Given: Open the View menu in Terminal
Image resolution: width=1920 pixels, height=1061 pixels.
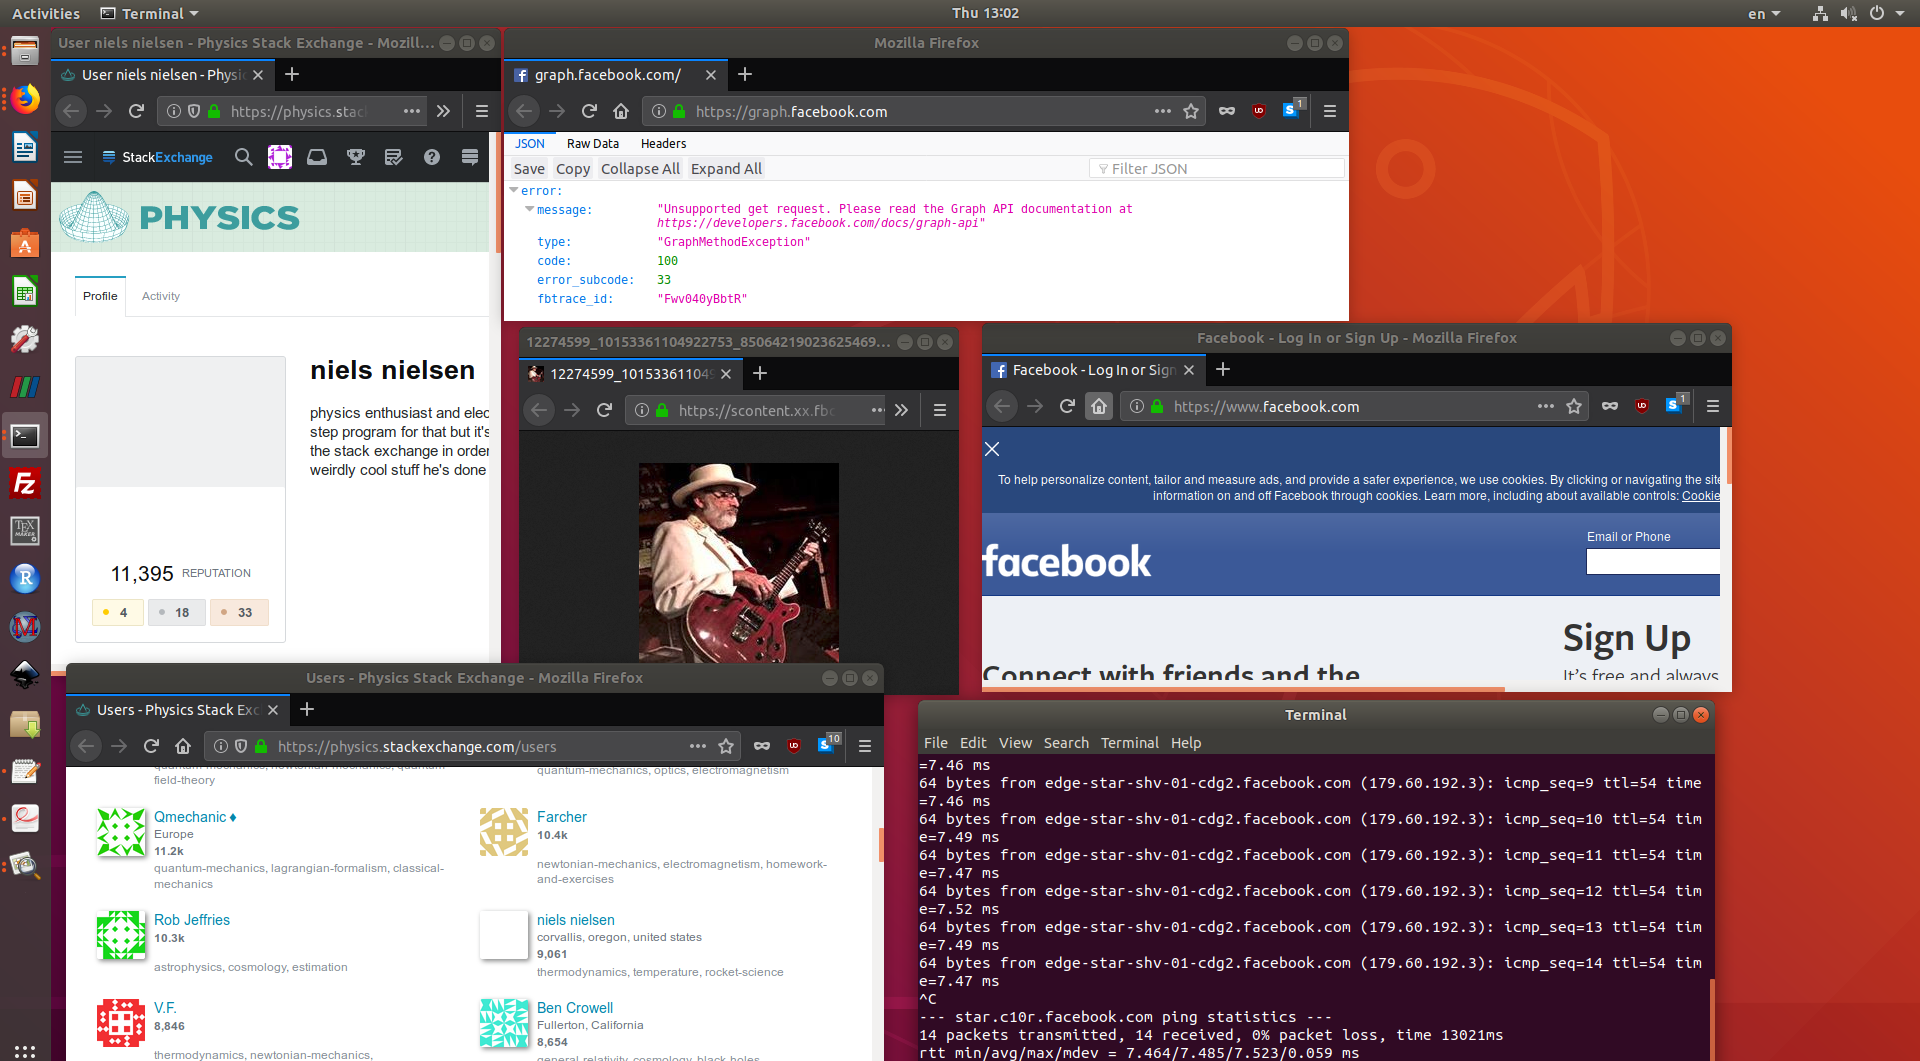Looking at the screenshot, I should coord(1015,743).
